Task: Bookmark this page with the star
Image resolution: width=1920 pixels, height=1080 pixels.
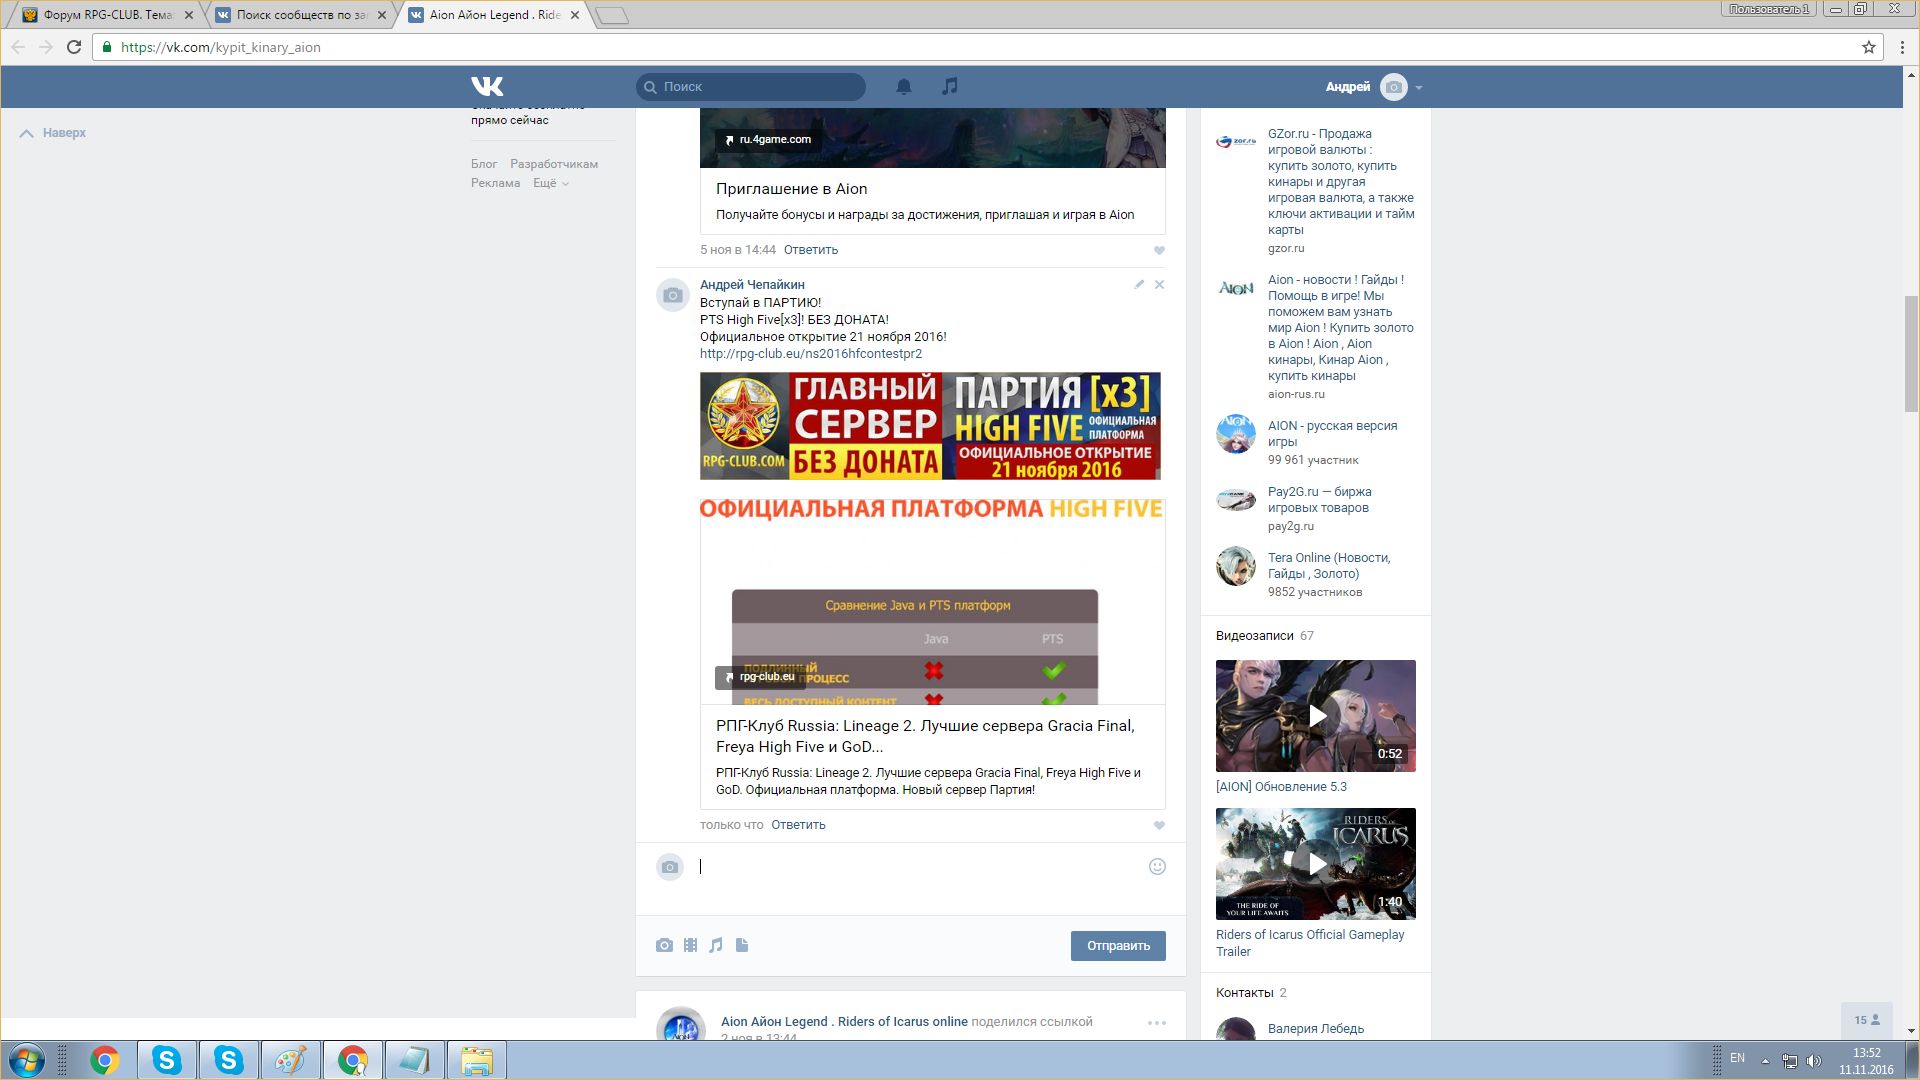Action: [x=1868, y=47]
